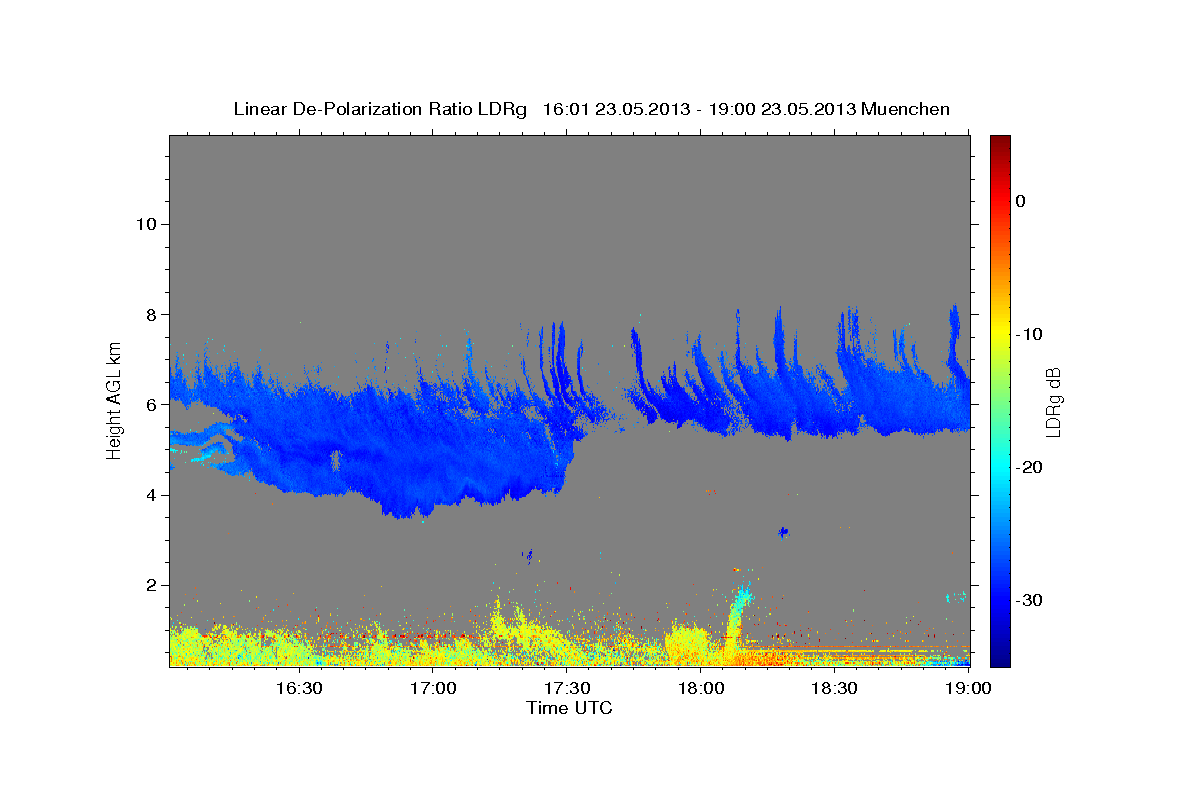This screenshot has width=1200, height=800.
Task: Click the "Muenchen" location text in title
Action: (x=906, y=109)
